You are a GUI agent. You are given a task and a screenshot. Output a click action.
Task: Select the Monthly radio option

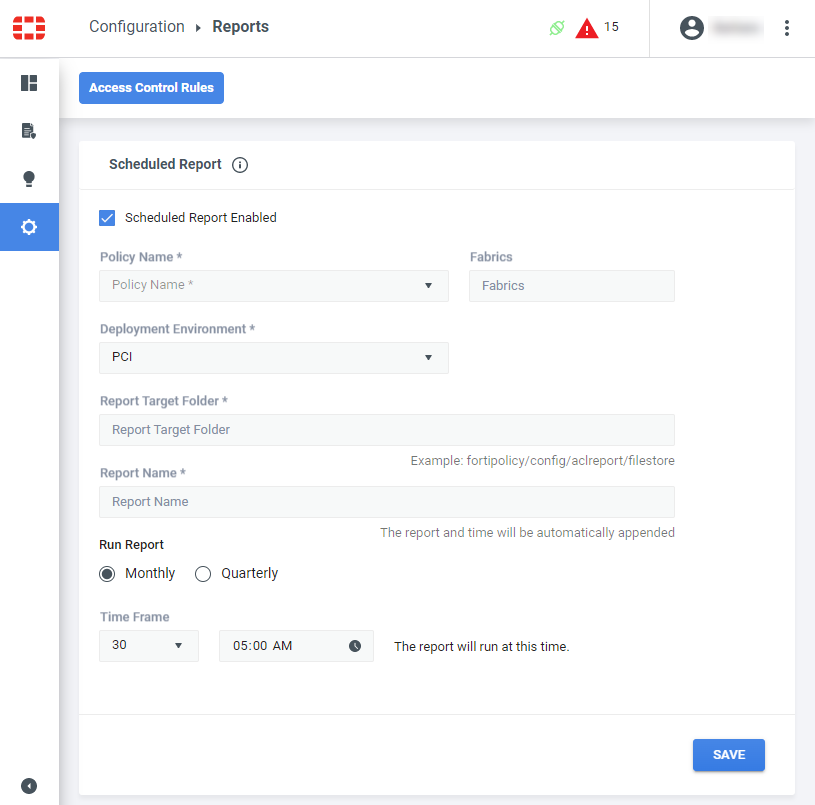(x=108, y=574)
